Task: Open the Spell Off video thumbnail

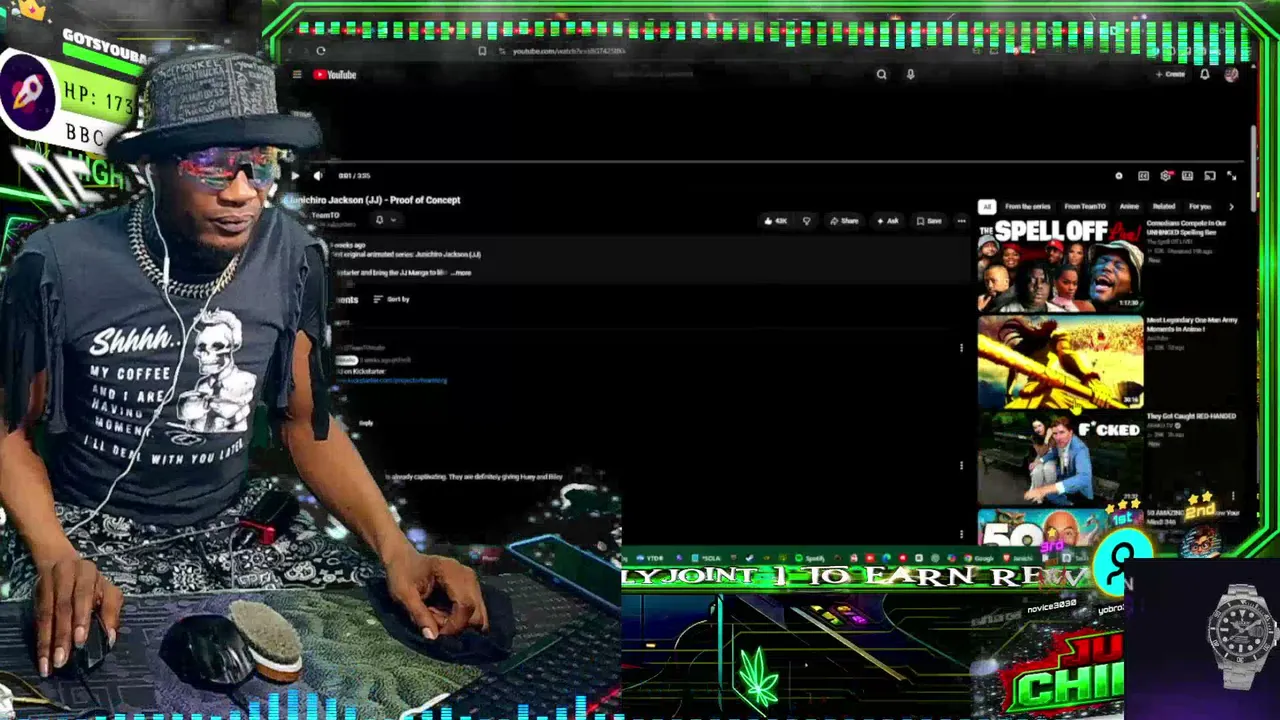Action: click(1060, 265)
